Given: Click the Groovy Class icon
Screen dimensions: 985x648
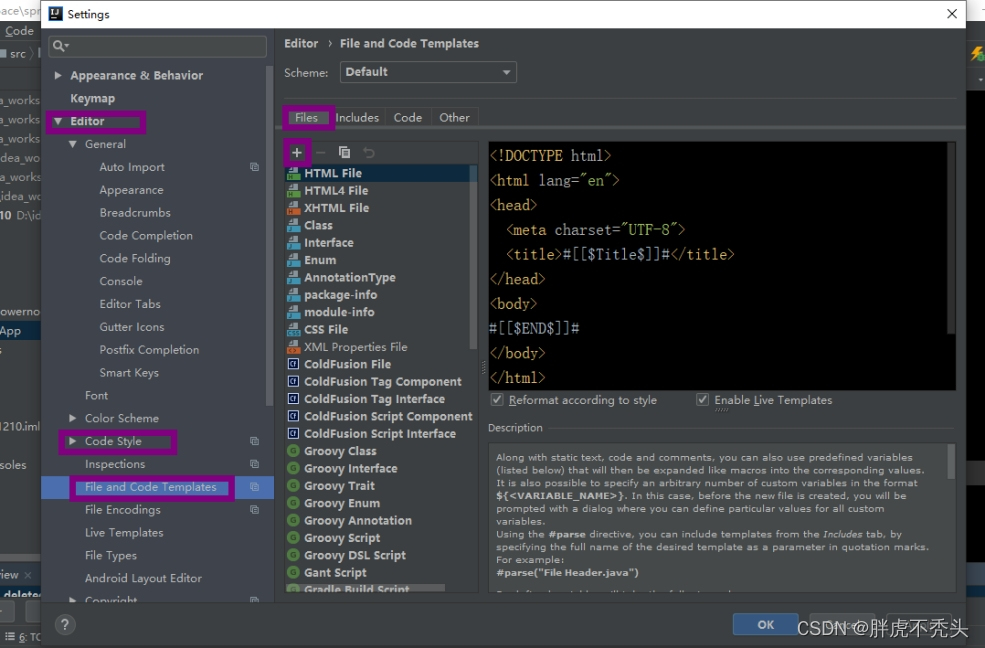Looking at the screenshot, I should tap(293, 451).
